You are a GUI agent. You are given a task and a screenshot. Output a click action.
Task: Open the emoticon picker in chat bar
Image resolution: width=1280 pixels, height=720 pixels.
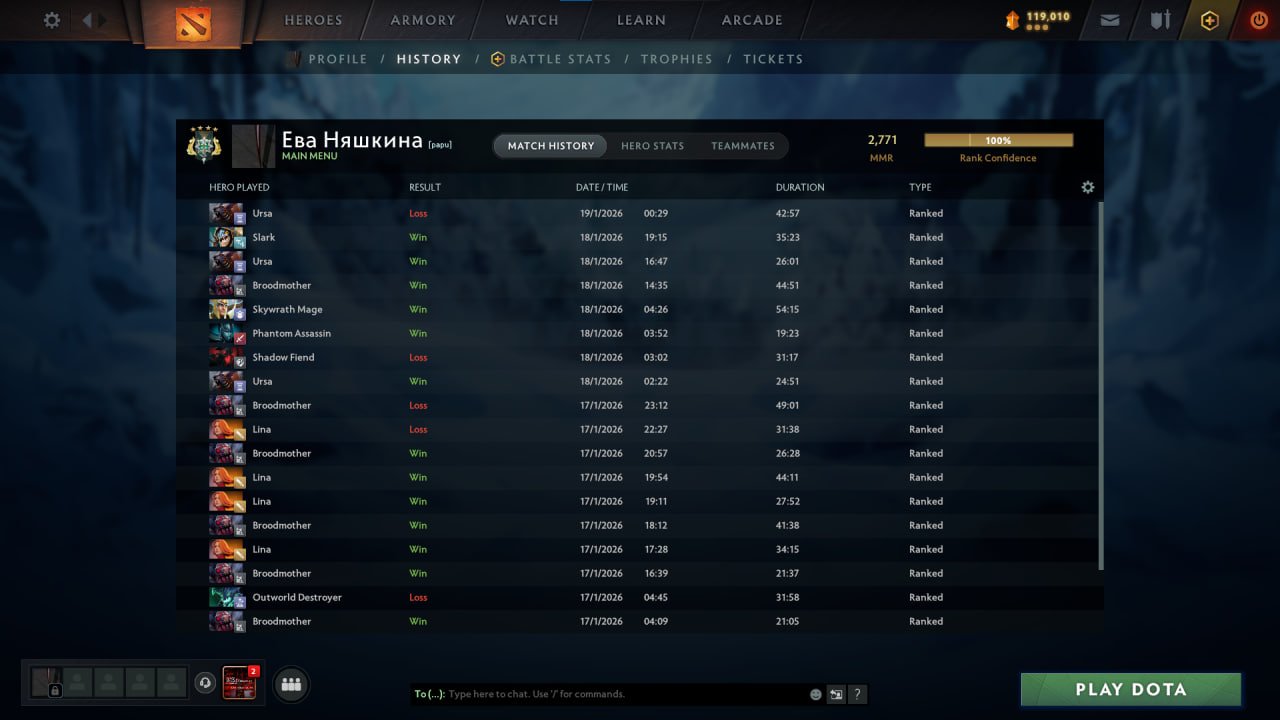[816, 694]
